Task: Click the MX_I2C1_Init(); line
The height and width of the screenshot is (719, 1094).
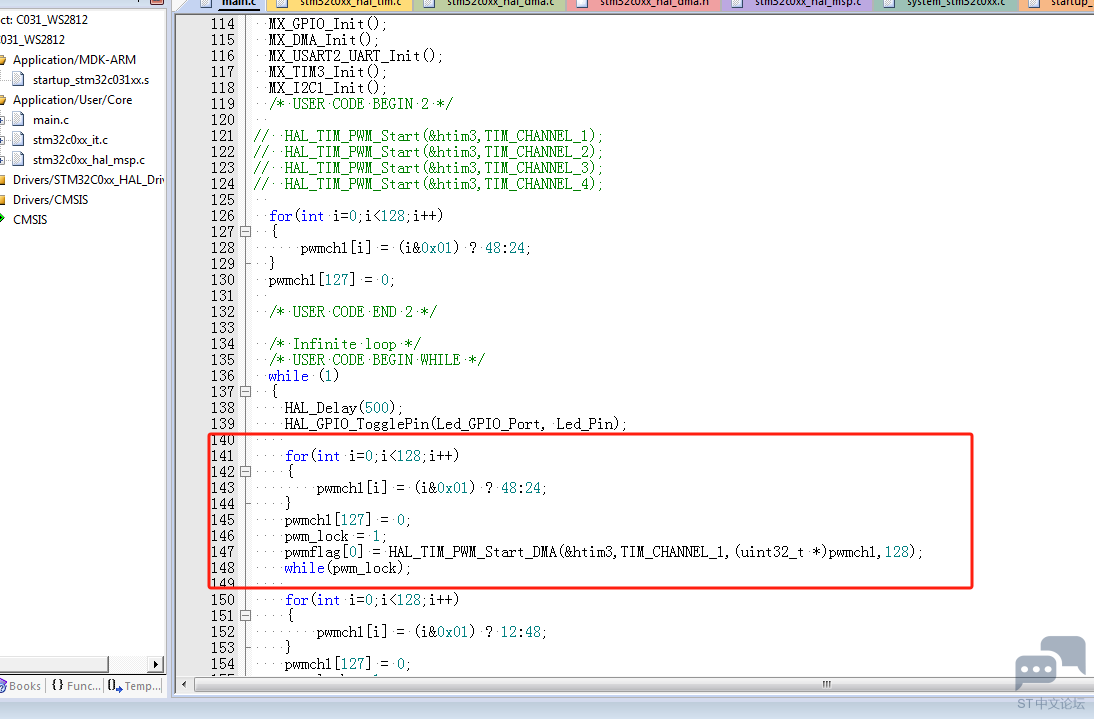Action: point(327,89)
